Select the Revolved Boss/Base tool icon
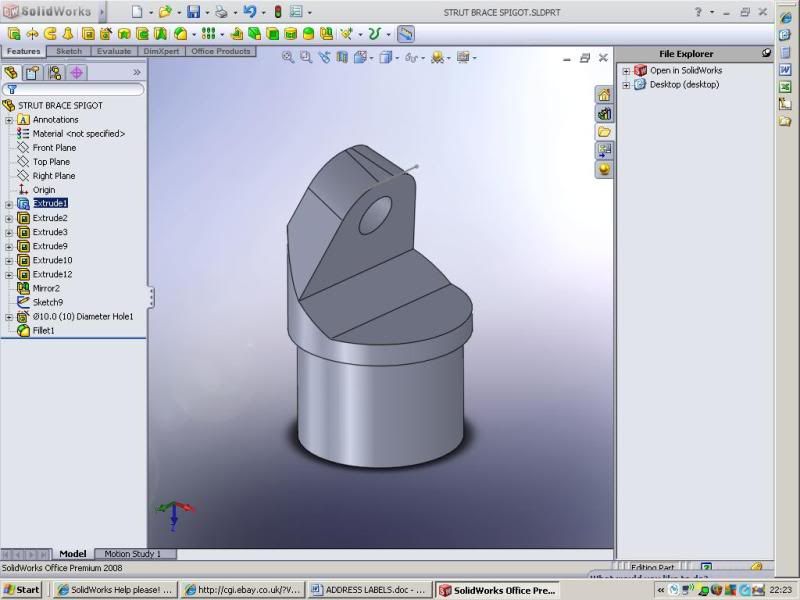This screenshot has width=800, height=600. pyautogui.click(x=32, y=34)
